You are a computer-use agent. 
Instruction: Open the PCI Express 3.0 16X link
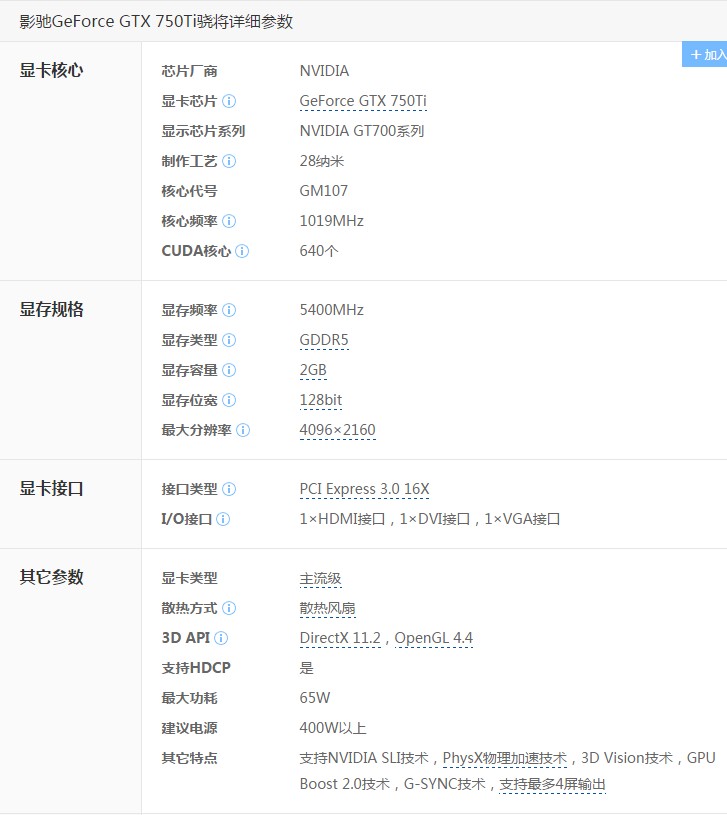click(364, 489)
